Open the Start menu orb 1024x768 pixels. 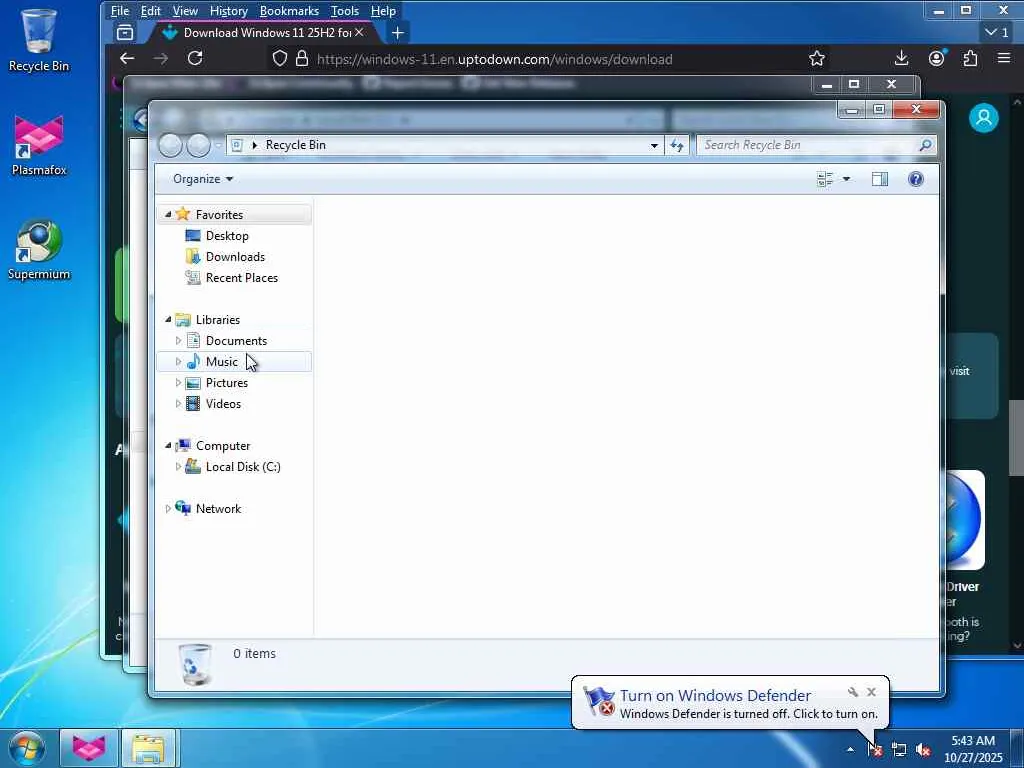pyautogui.click(x=27, y=748)
